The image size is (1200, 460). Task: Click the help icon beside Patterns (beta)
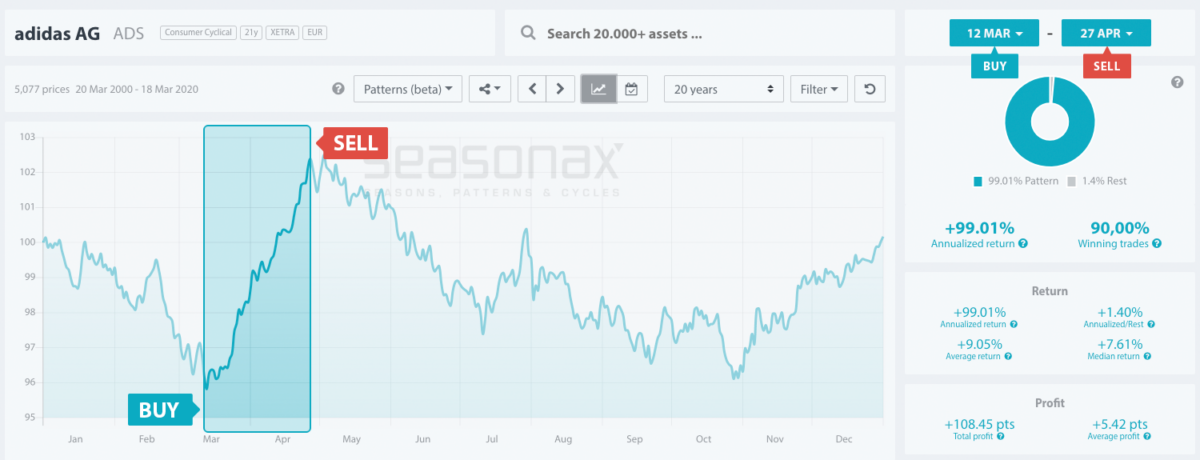(x=338, y=89)
